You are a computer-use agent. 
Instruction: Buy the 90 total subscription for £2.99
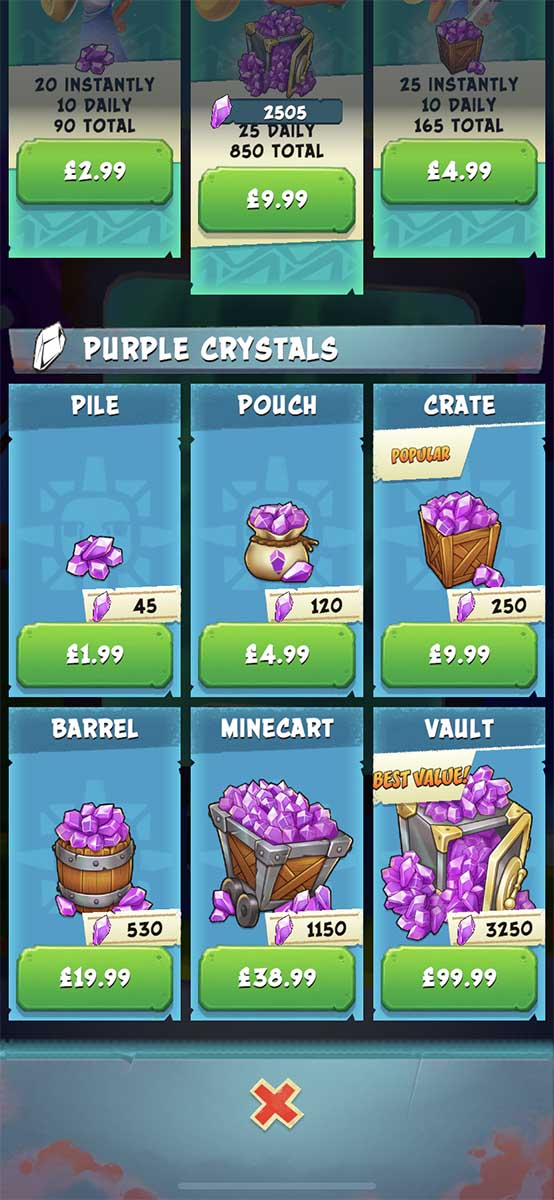(x=95, y=170)
